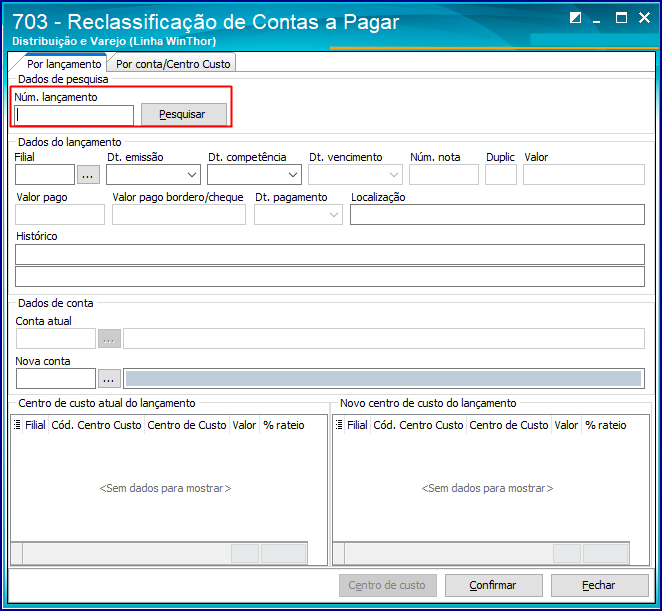Screen dimensions: 662x611
Task: Sort by % rateio in Novo grid
Action: (x=606, y=425)
